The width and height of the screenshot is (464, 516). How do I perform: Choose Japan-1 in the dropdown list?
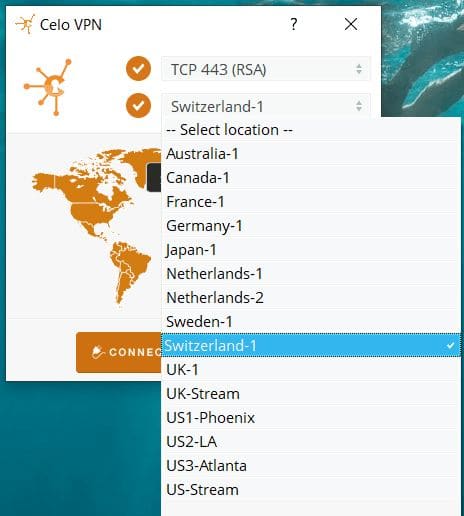point(311,250)
